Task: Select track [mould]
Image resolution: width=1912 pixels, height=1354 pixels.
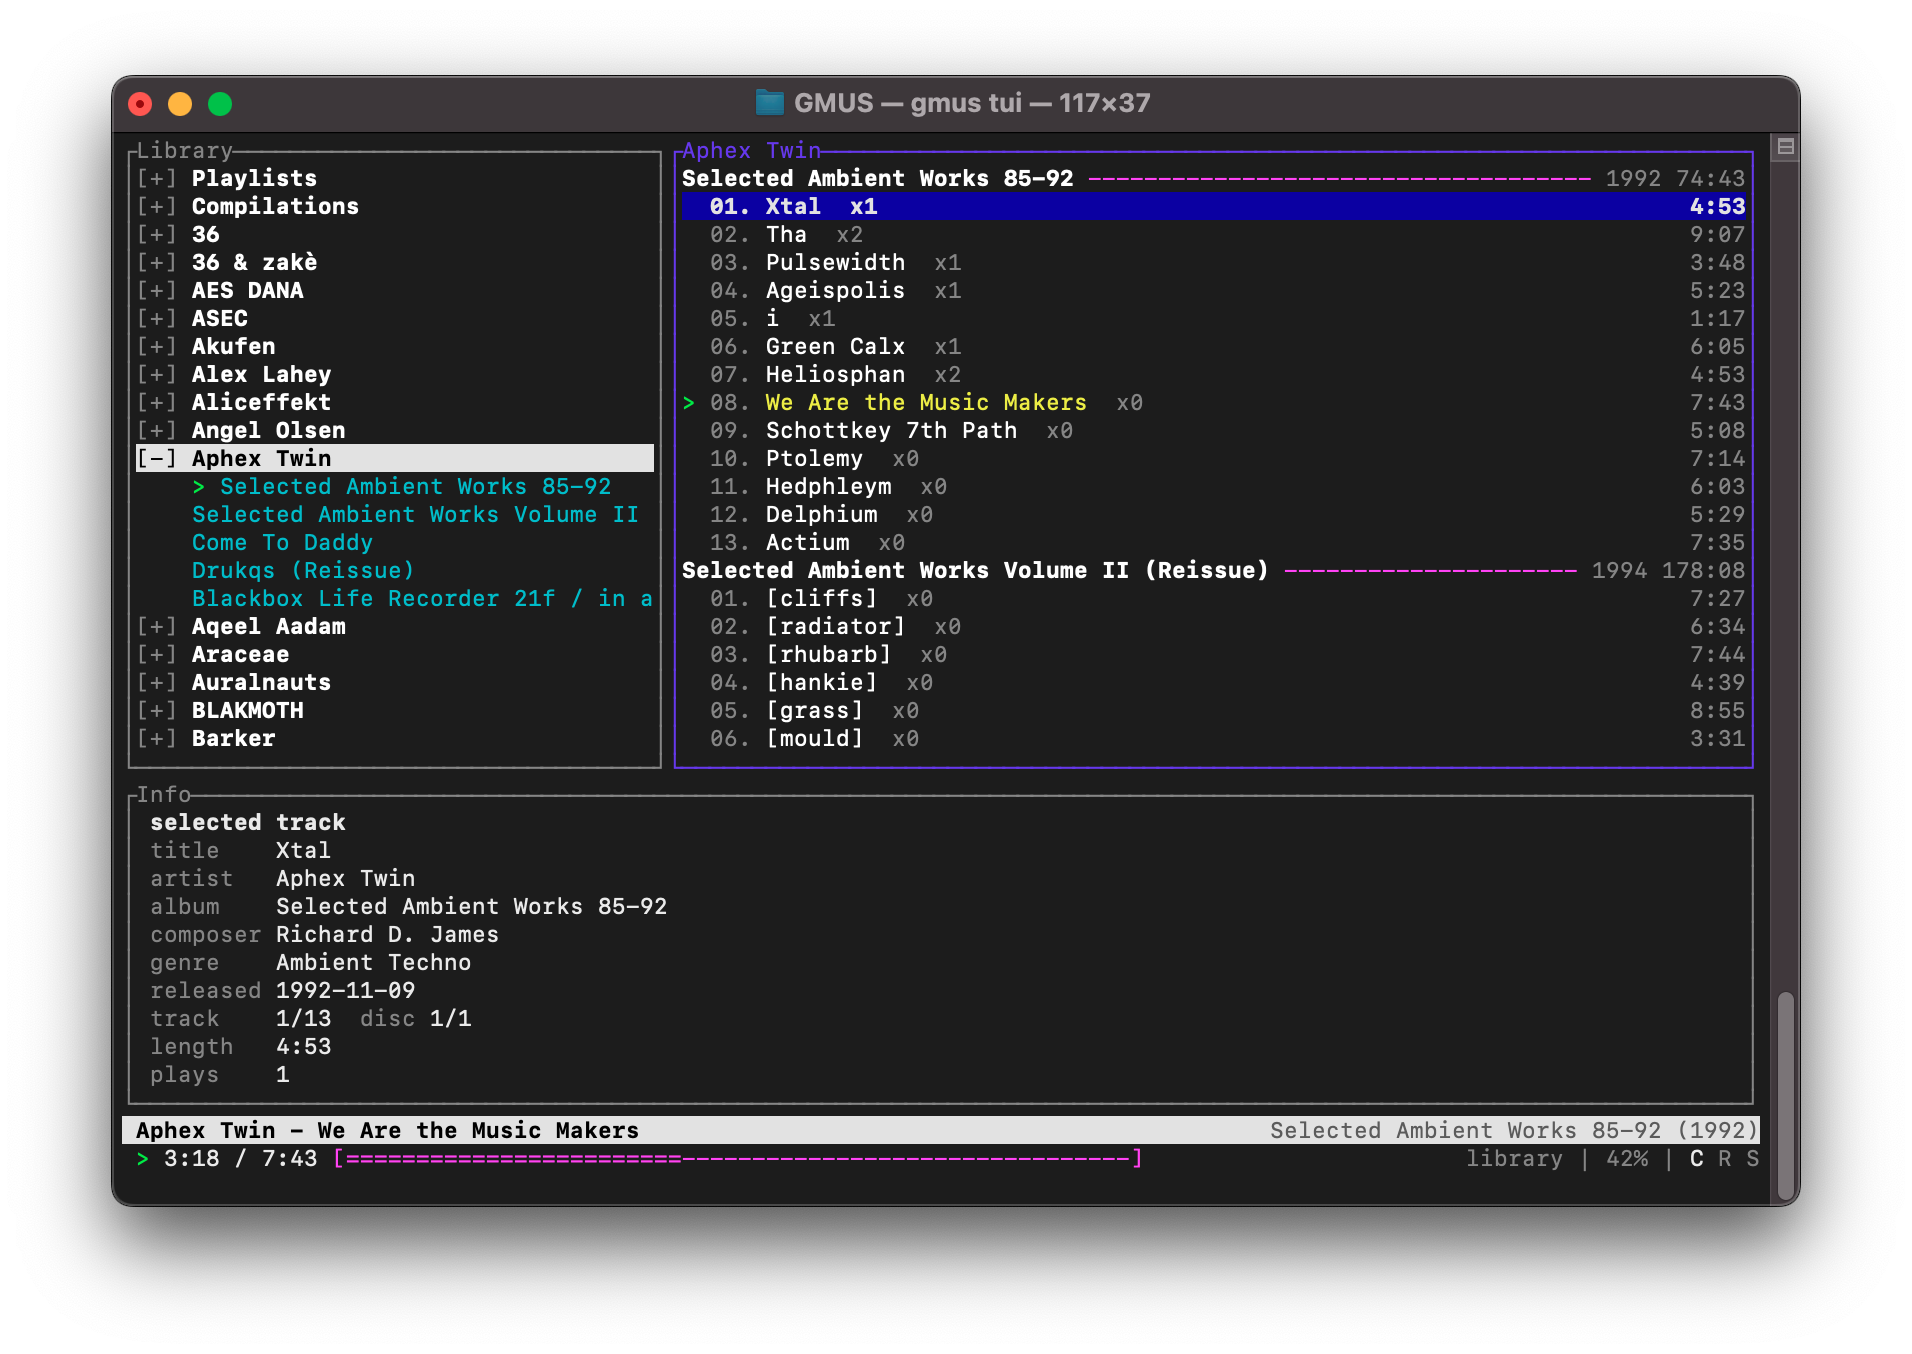Action: pyautogui.click(x=1213, y=739)
